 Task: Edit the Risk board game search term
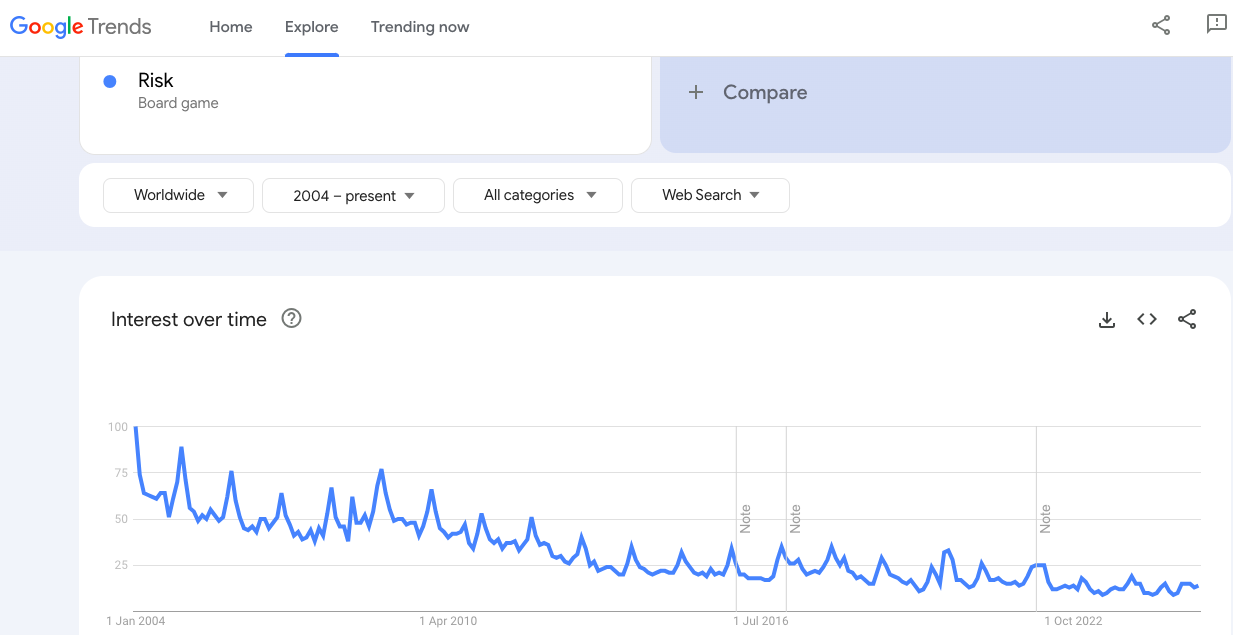tap(365, 92)
